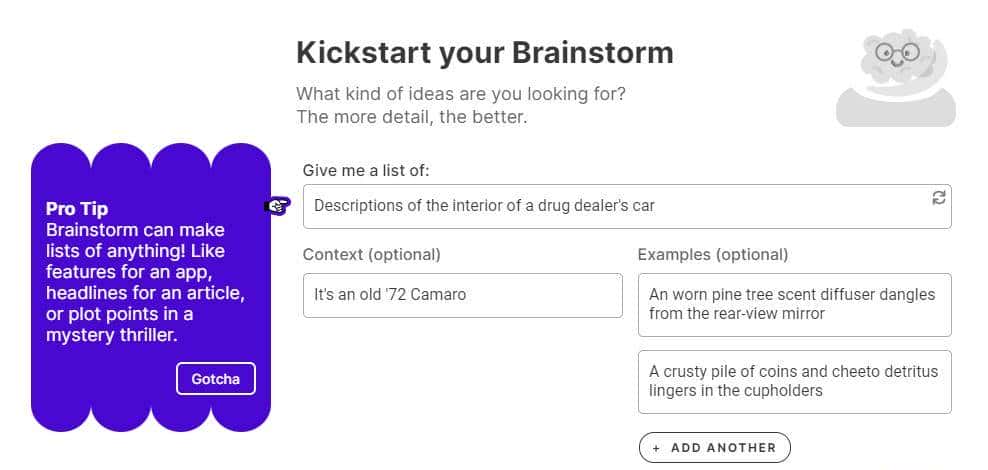This screenshot has height=470, width=988.
Task: Click the purple tip card's bottom scalloped edge
Action: (151, 418)
